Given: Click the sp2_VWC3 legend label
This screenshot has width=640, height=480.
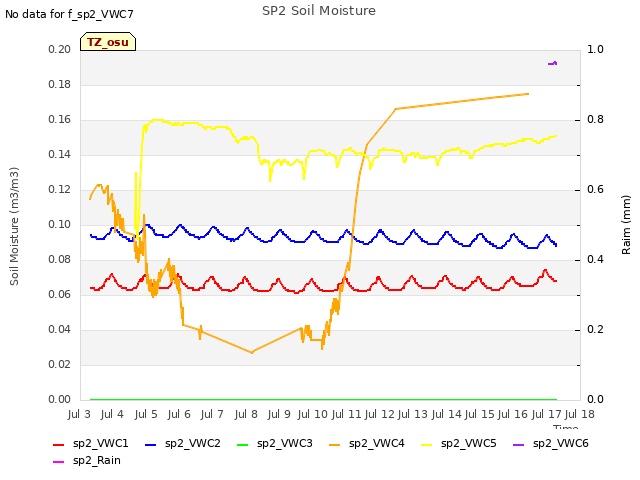Looking at the screenshot, I should (x=284, y=444).
